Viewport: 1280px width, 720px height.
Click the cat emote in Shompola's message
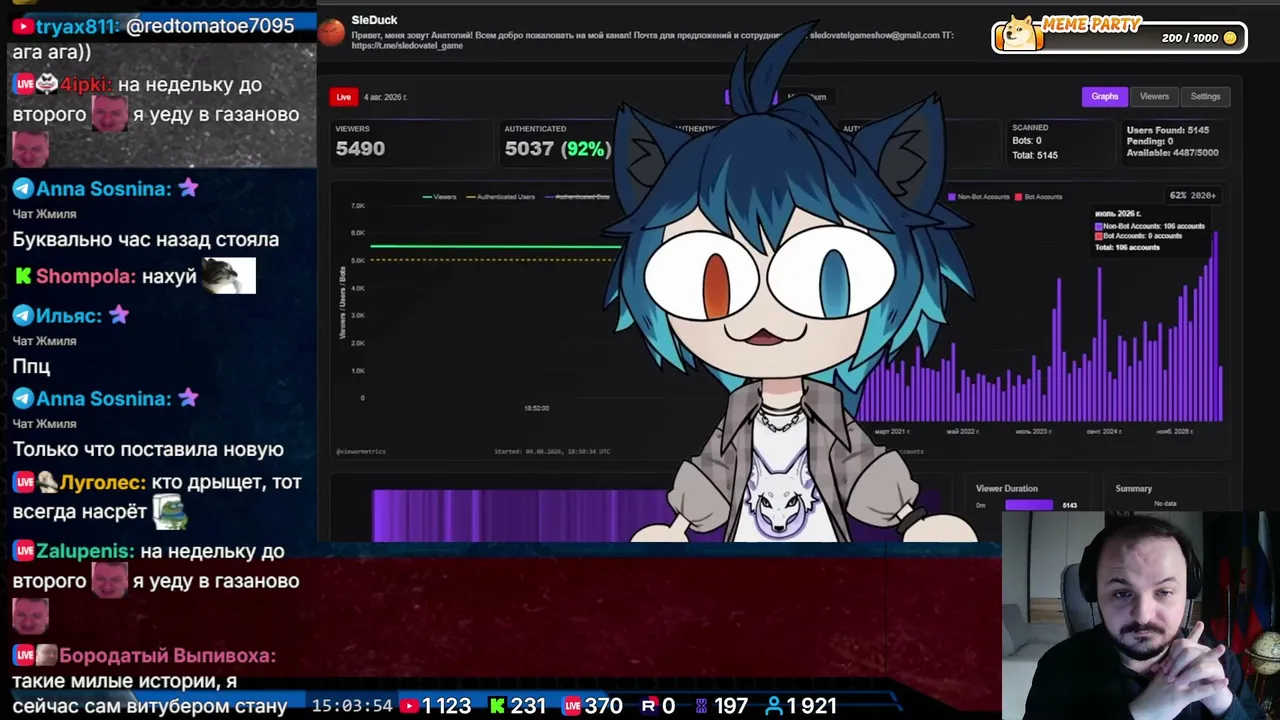pyautogui.click(x=228, y=276)
